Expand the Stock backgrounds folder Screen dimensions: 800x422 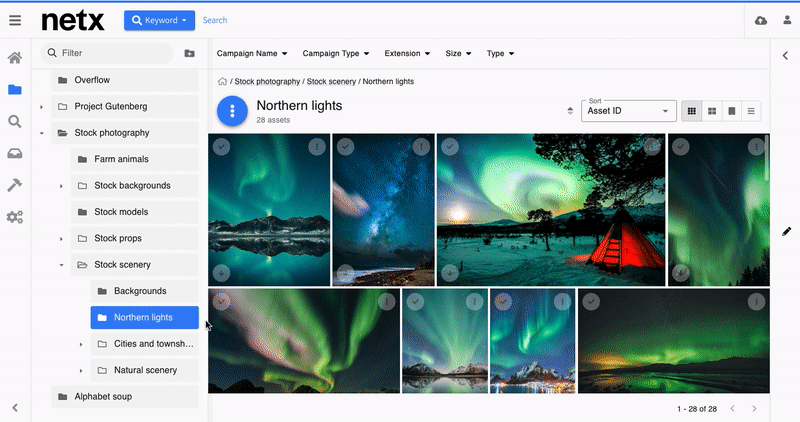(61, 186)
